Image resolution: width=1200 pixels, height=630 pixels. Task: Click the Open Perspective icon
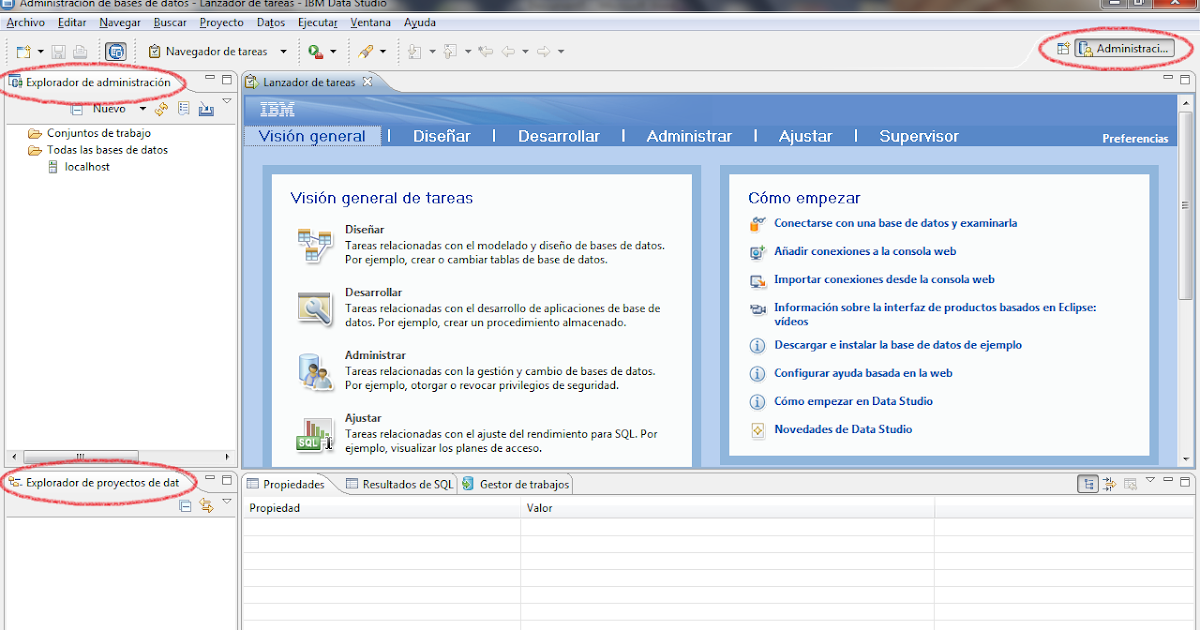(x=1063, y=48)
